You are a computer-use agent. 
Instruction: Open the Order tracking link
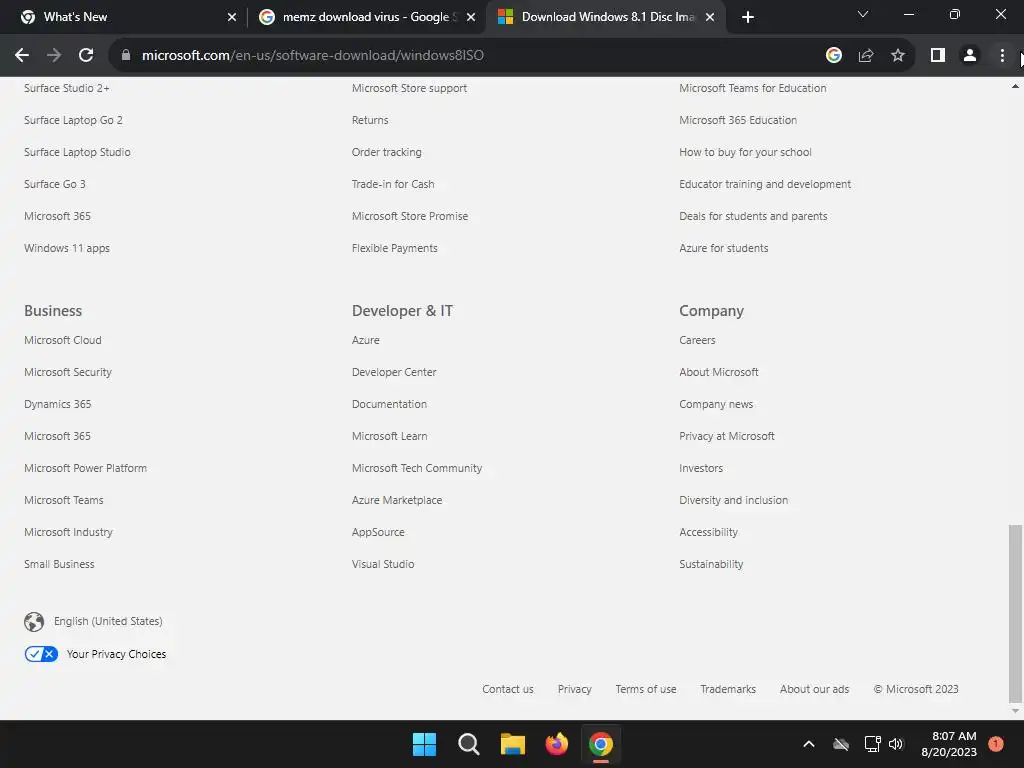pos(387,152)
